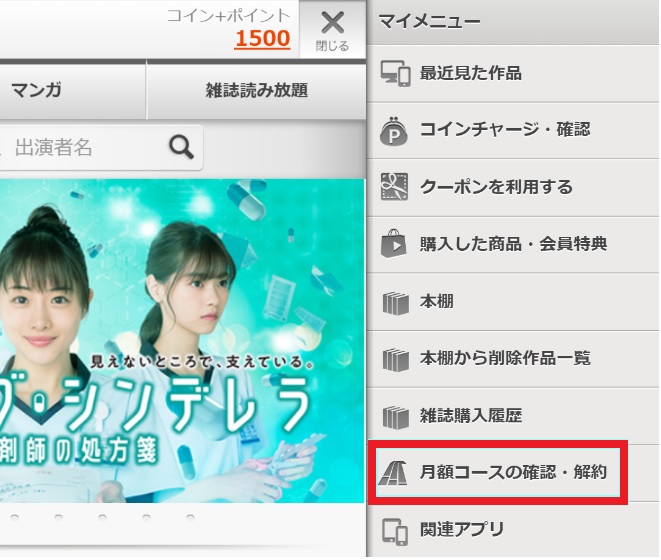Click the books icon next to 本棚
The height and width of the screenshot is (560, 661).
(395, 303)
